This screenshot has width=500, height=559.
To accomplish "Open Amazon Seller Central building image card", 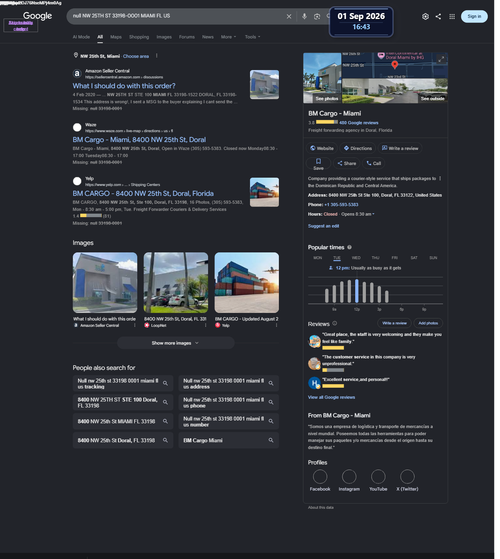I will pos(105,283).
